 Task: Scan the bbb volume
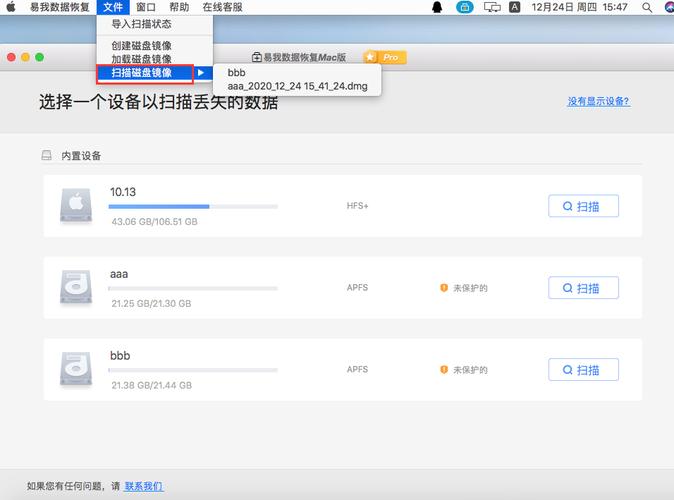(583, 370)
